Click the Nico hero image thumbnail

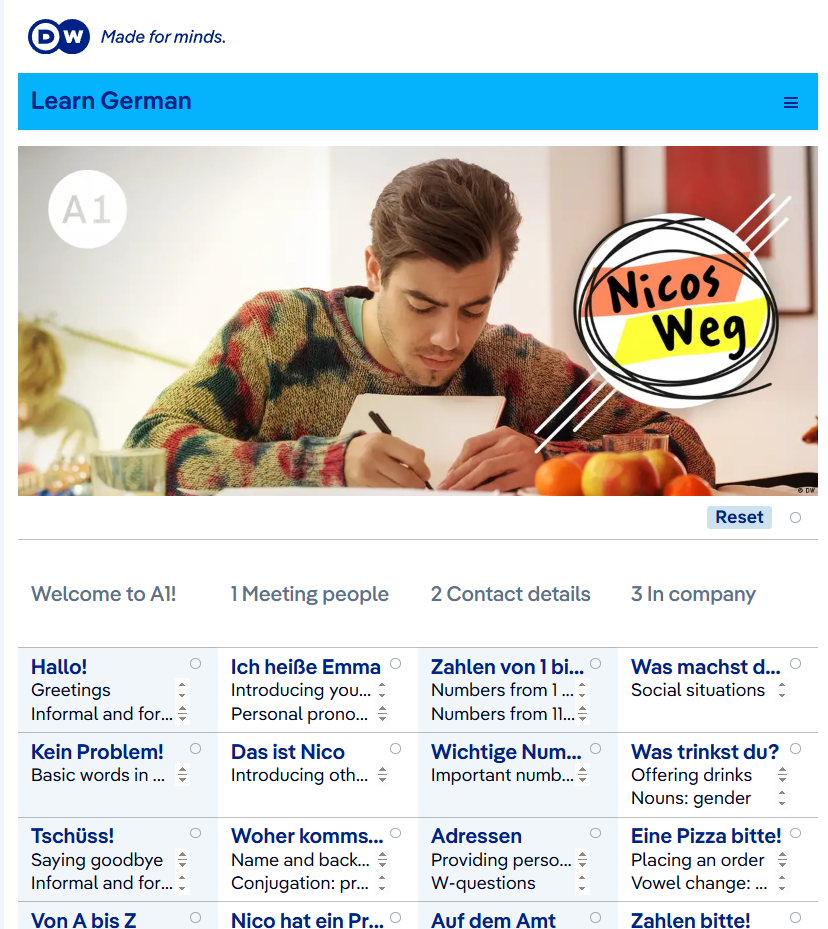pyautogui.click(x=418, y=321)
